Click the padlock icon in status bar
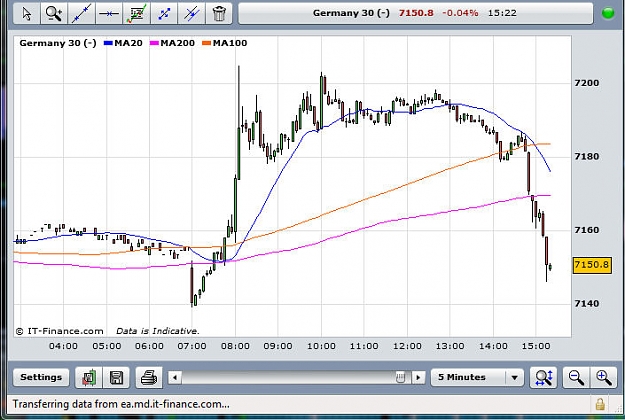Viewport: 625px width, 420px height. click(x=600, y=404)
